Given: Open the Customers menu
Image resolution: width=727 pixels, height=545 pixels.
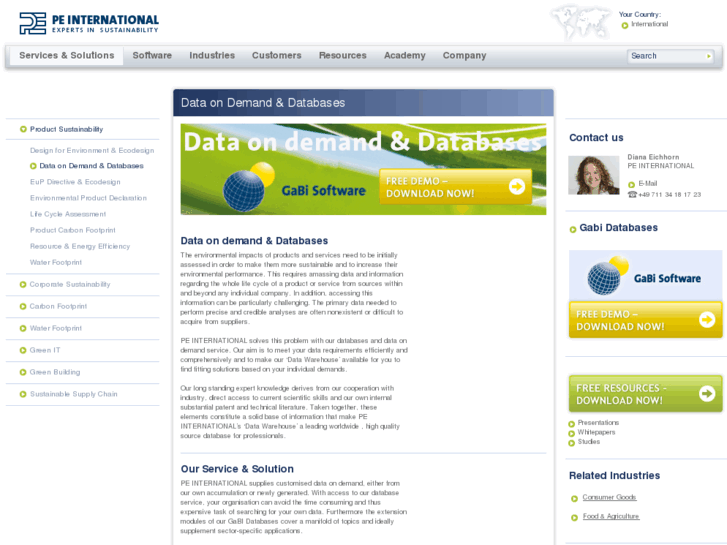Looking at the screenshot, I should click(276, 55).
